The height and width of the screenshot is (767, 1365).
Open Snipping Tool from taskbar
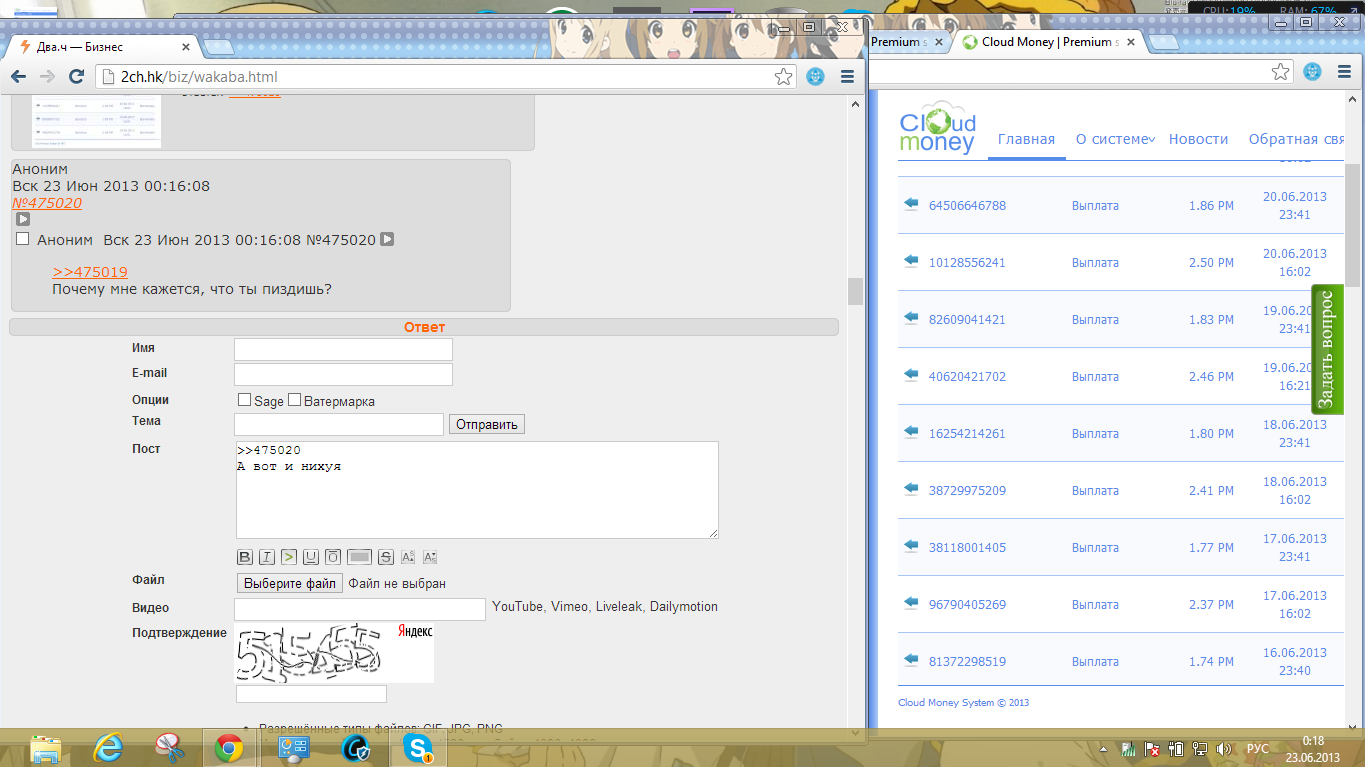click(170, 748)
